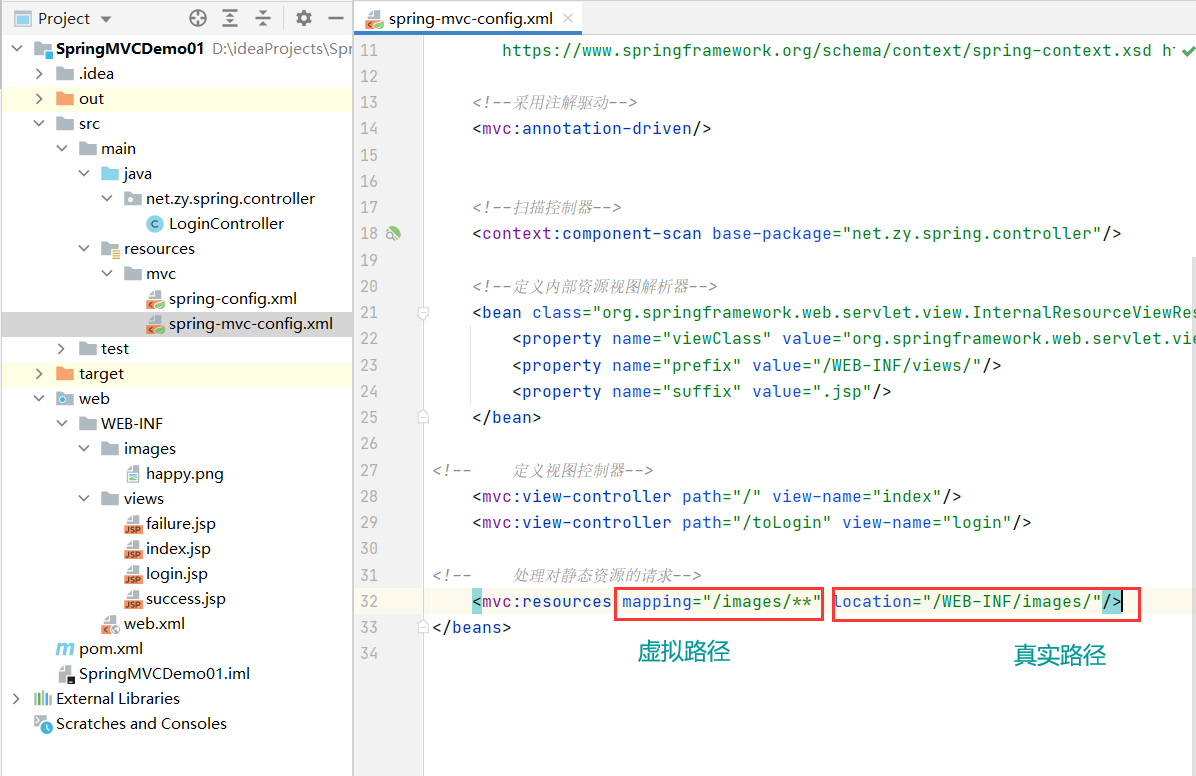Expand the target folder
The width and height of the screenshot is (1196, 776).
pos(40,374)
